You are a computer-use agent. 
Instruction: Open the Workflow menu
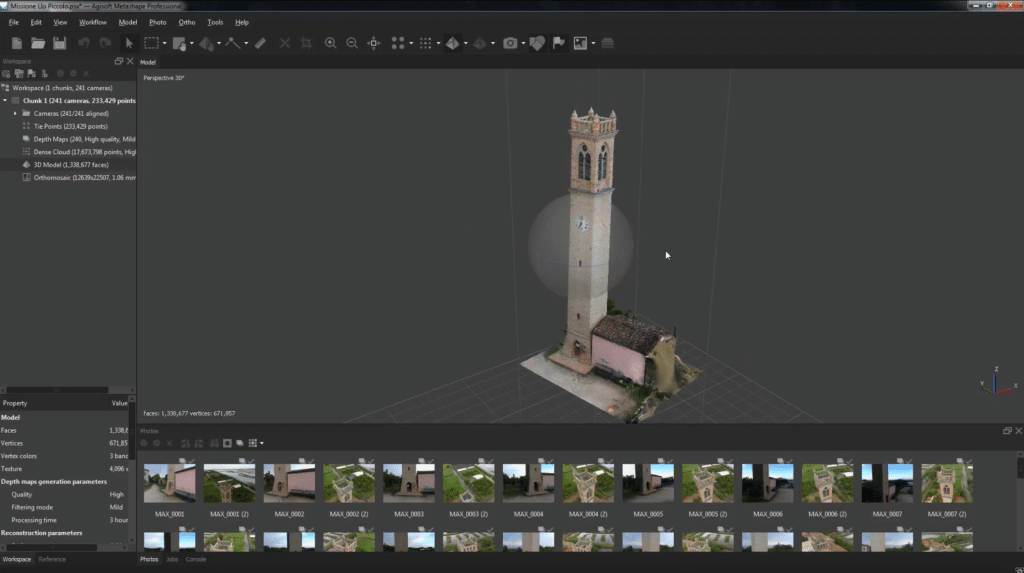point(93,22)
